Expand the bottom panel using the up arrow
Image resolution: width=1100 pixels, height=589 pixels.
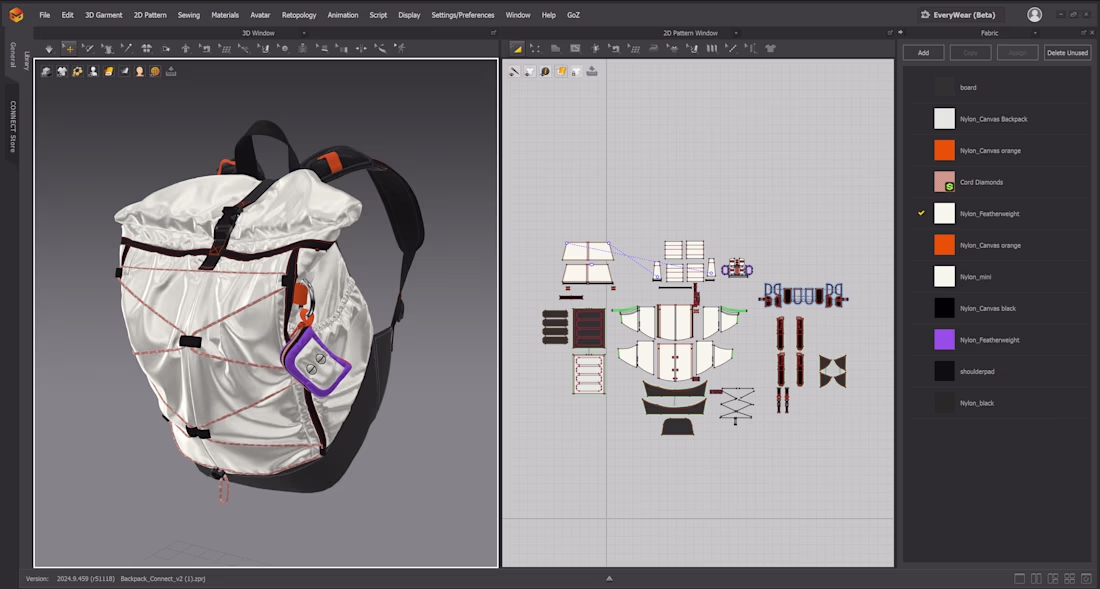(609, 578)
